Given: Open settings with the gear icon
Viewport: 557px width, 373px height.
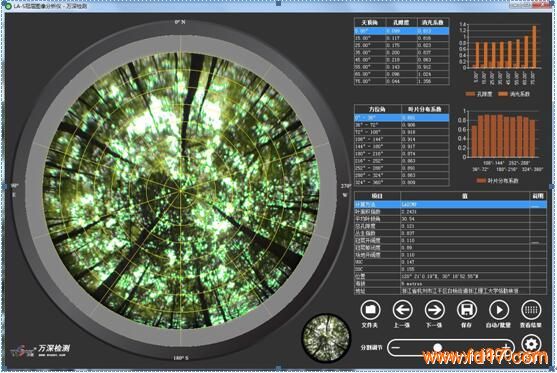Looking at the screenshot, I should [531, 344].
